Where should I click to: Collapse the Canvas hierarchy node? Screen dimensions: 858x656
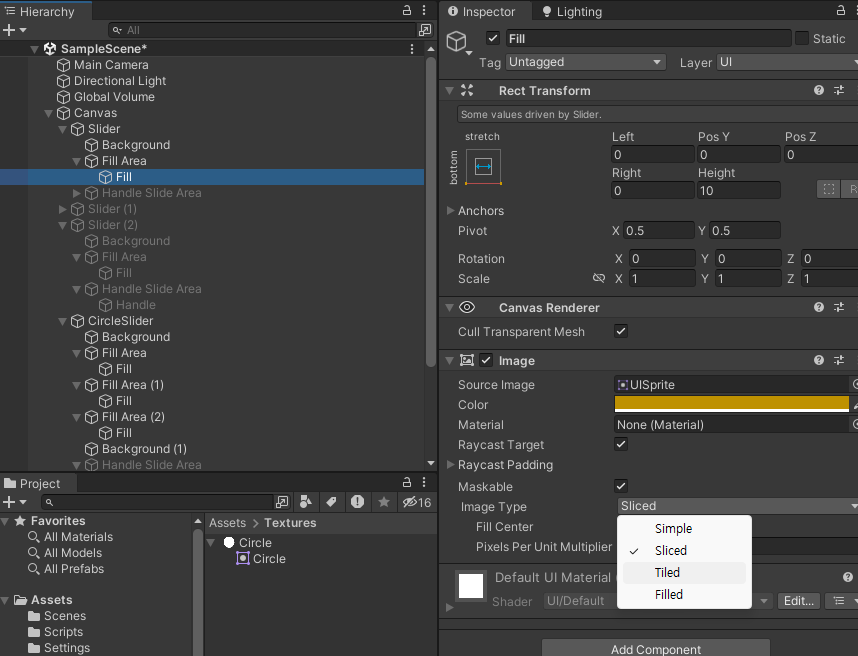coord(49,113)
